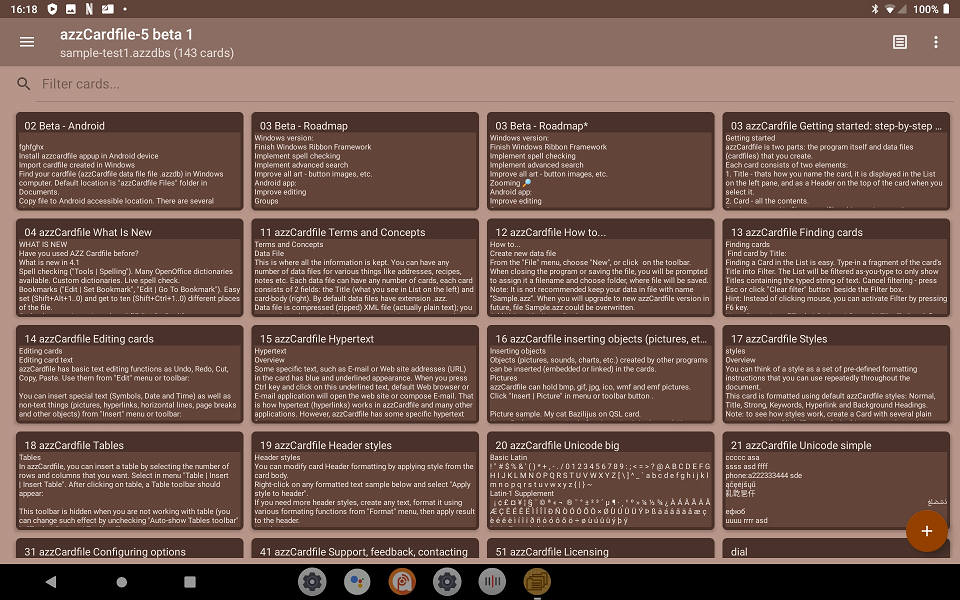Screen dimensions: 960x600
Task: Open the 13 azzCardfile Finding cards card
Action: click(x=836, y=268)
